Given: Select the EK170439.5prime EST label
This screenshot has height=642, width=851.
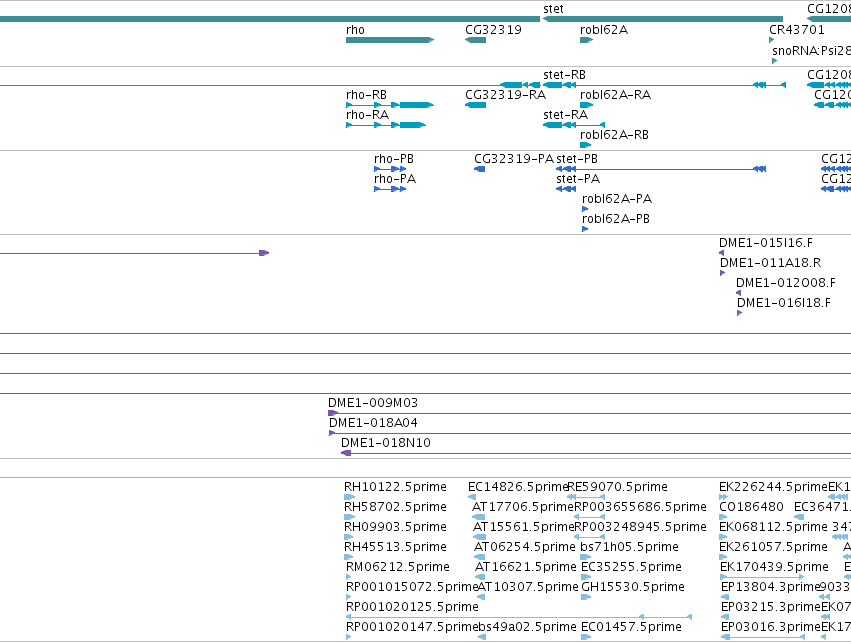Looking at the screenshot, I should point(774,567).
